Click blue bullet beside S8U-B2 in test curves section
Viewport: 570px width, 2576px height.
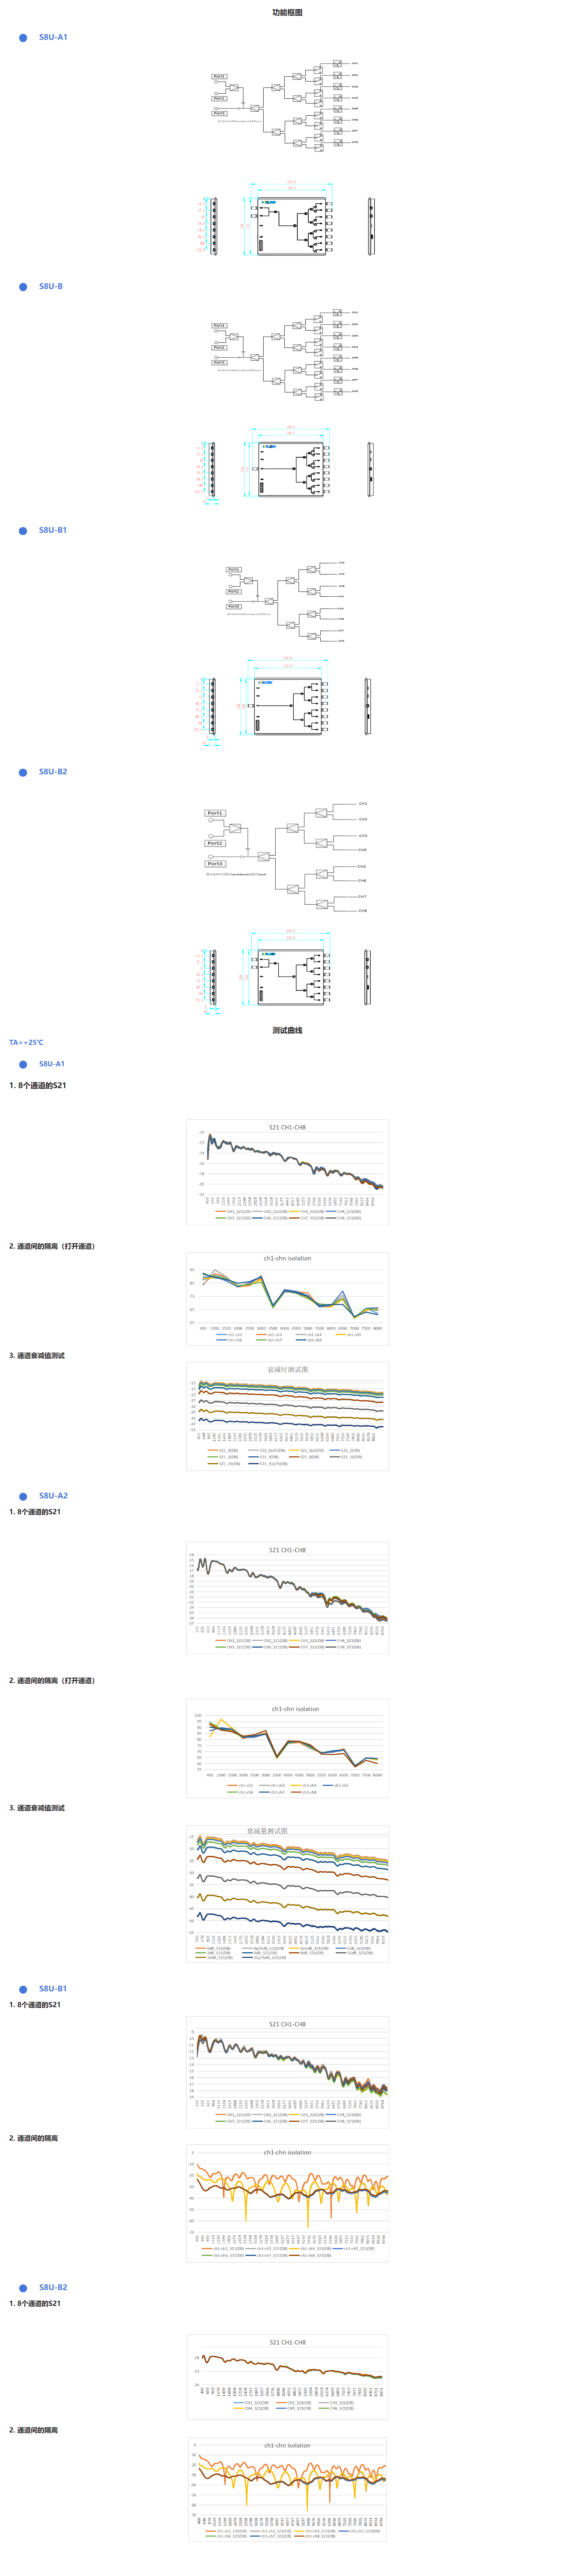pyautogui.click(x=23, y=2287)
